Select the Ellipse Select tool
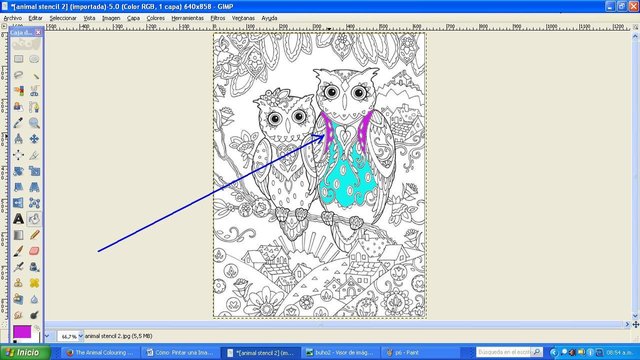The width and height of the screenshot is (640, 360). [x=34, y=59]
